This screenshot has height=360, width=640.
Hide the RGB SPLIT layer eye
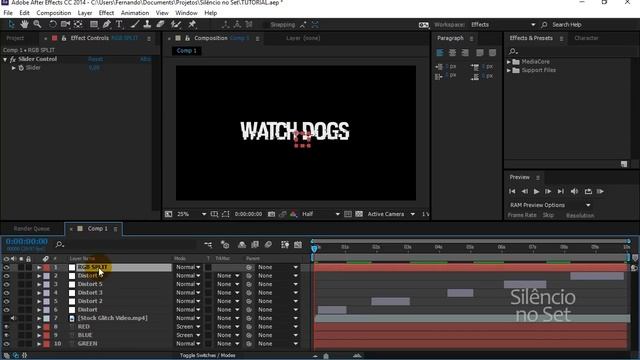(6, 267)
